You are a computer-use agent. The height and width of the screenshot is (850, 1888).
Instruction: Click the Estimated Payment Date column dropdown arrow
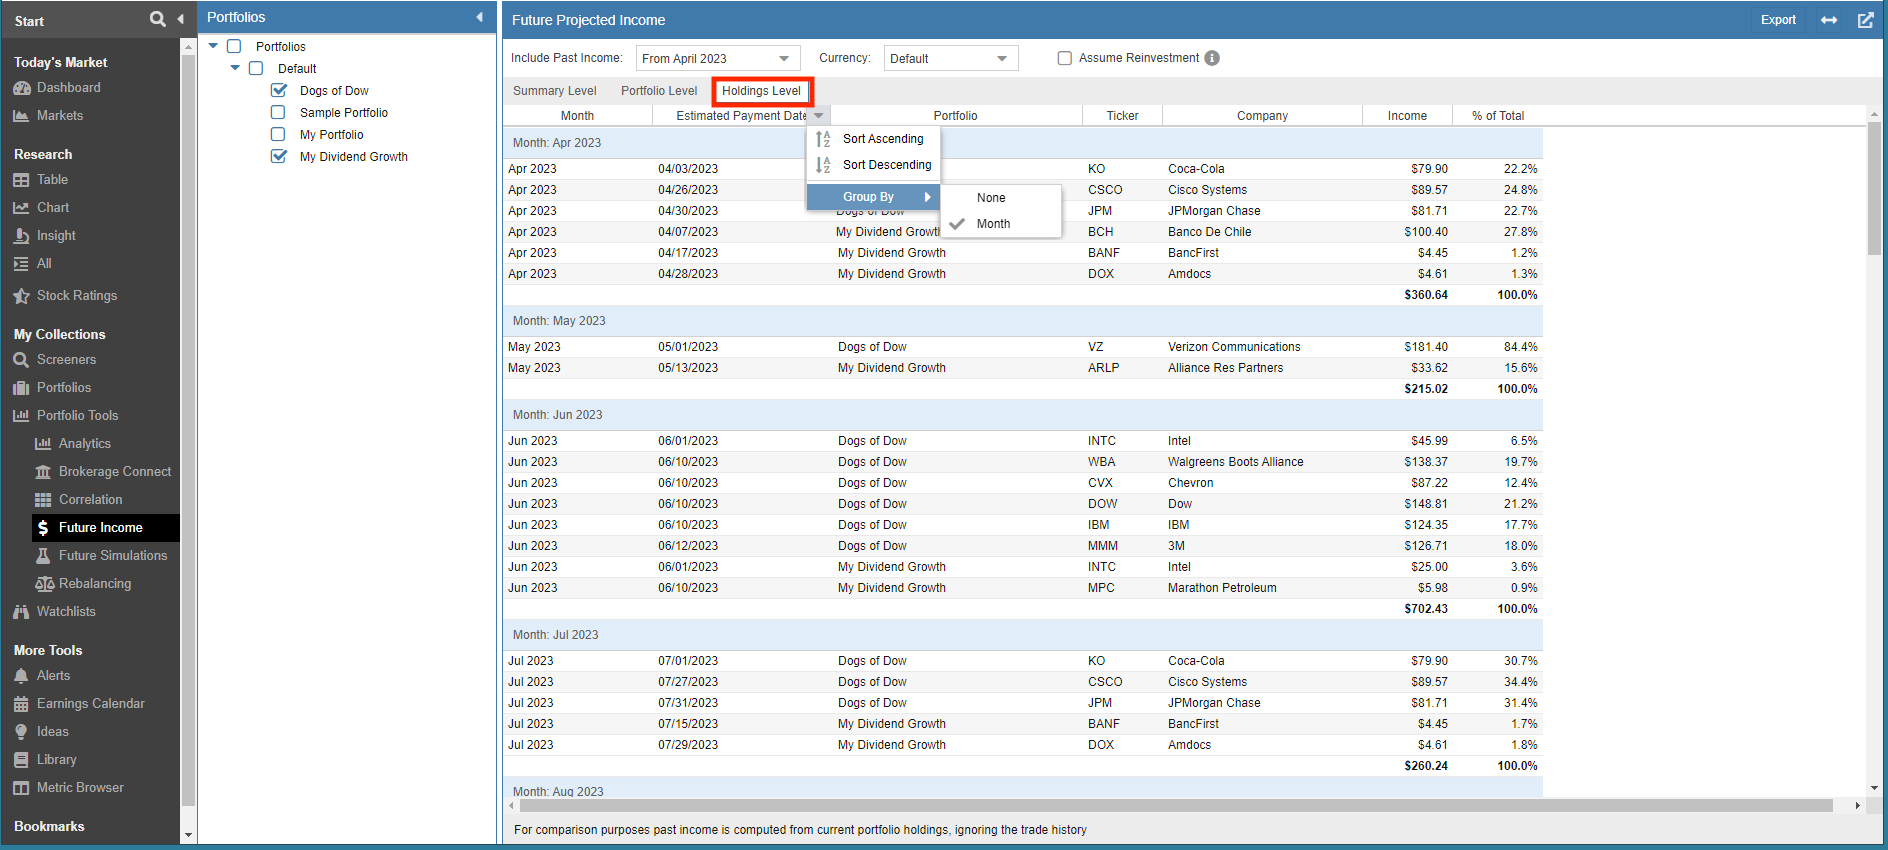[x=819, y=116]
